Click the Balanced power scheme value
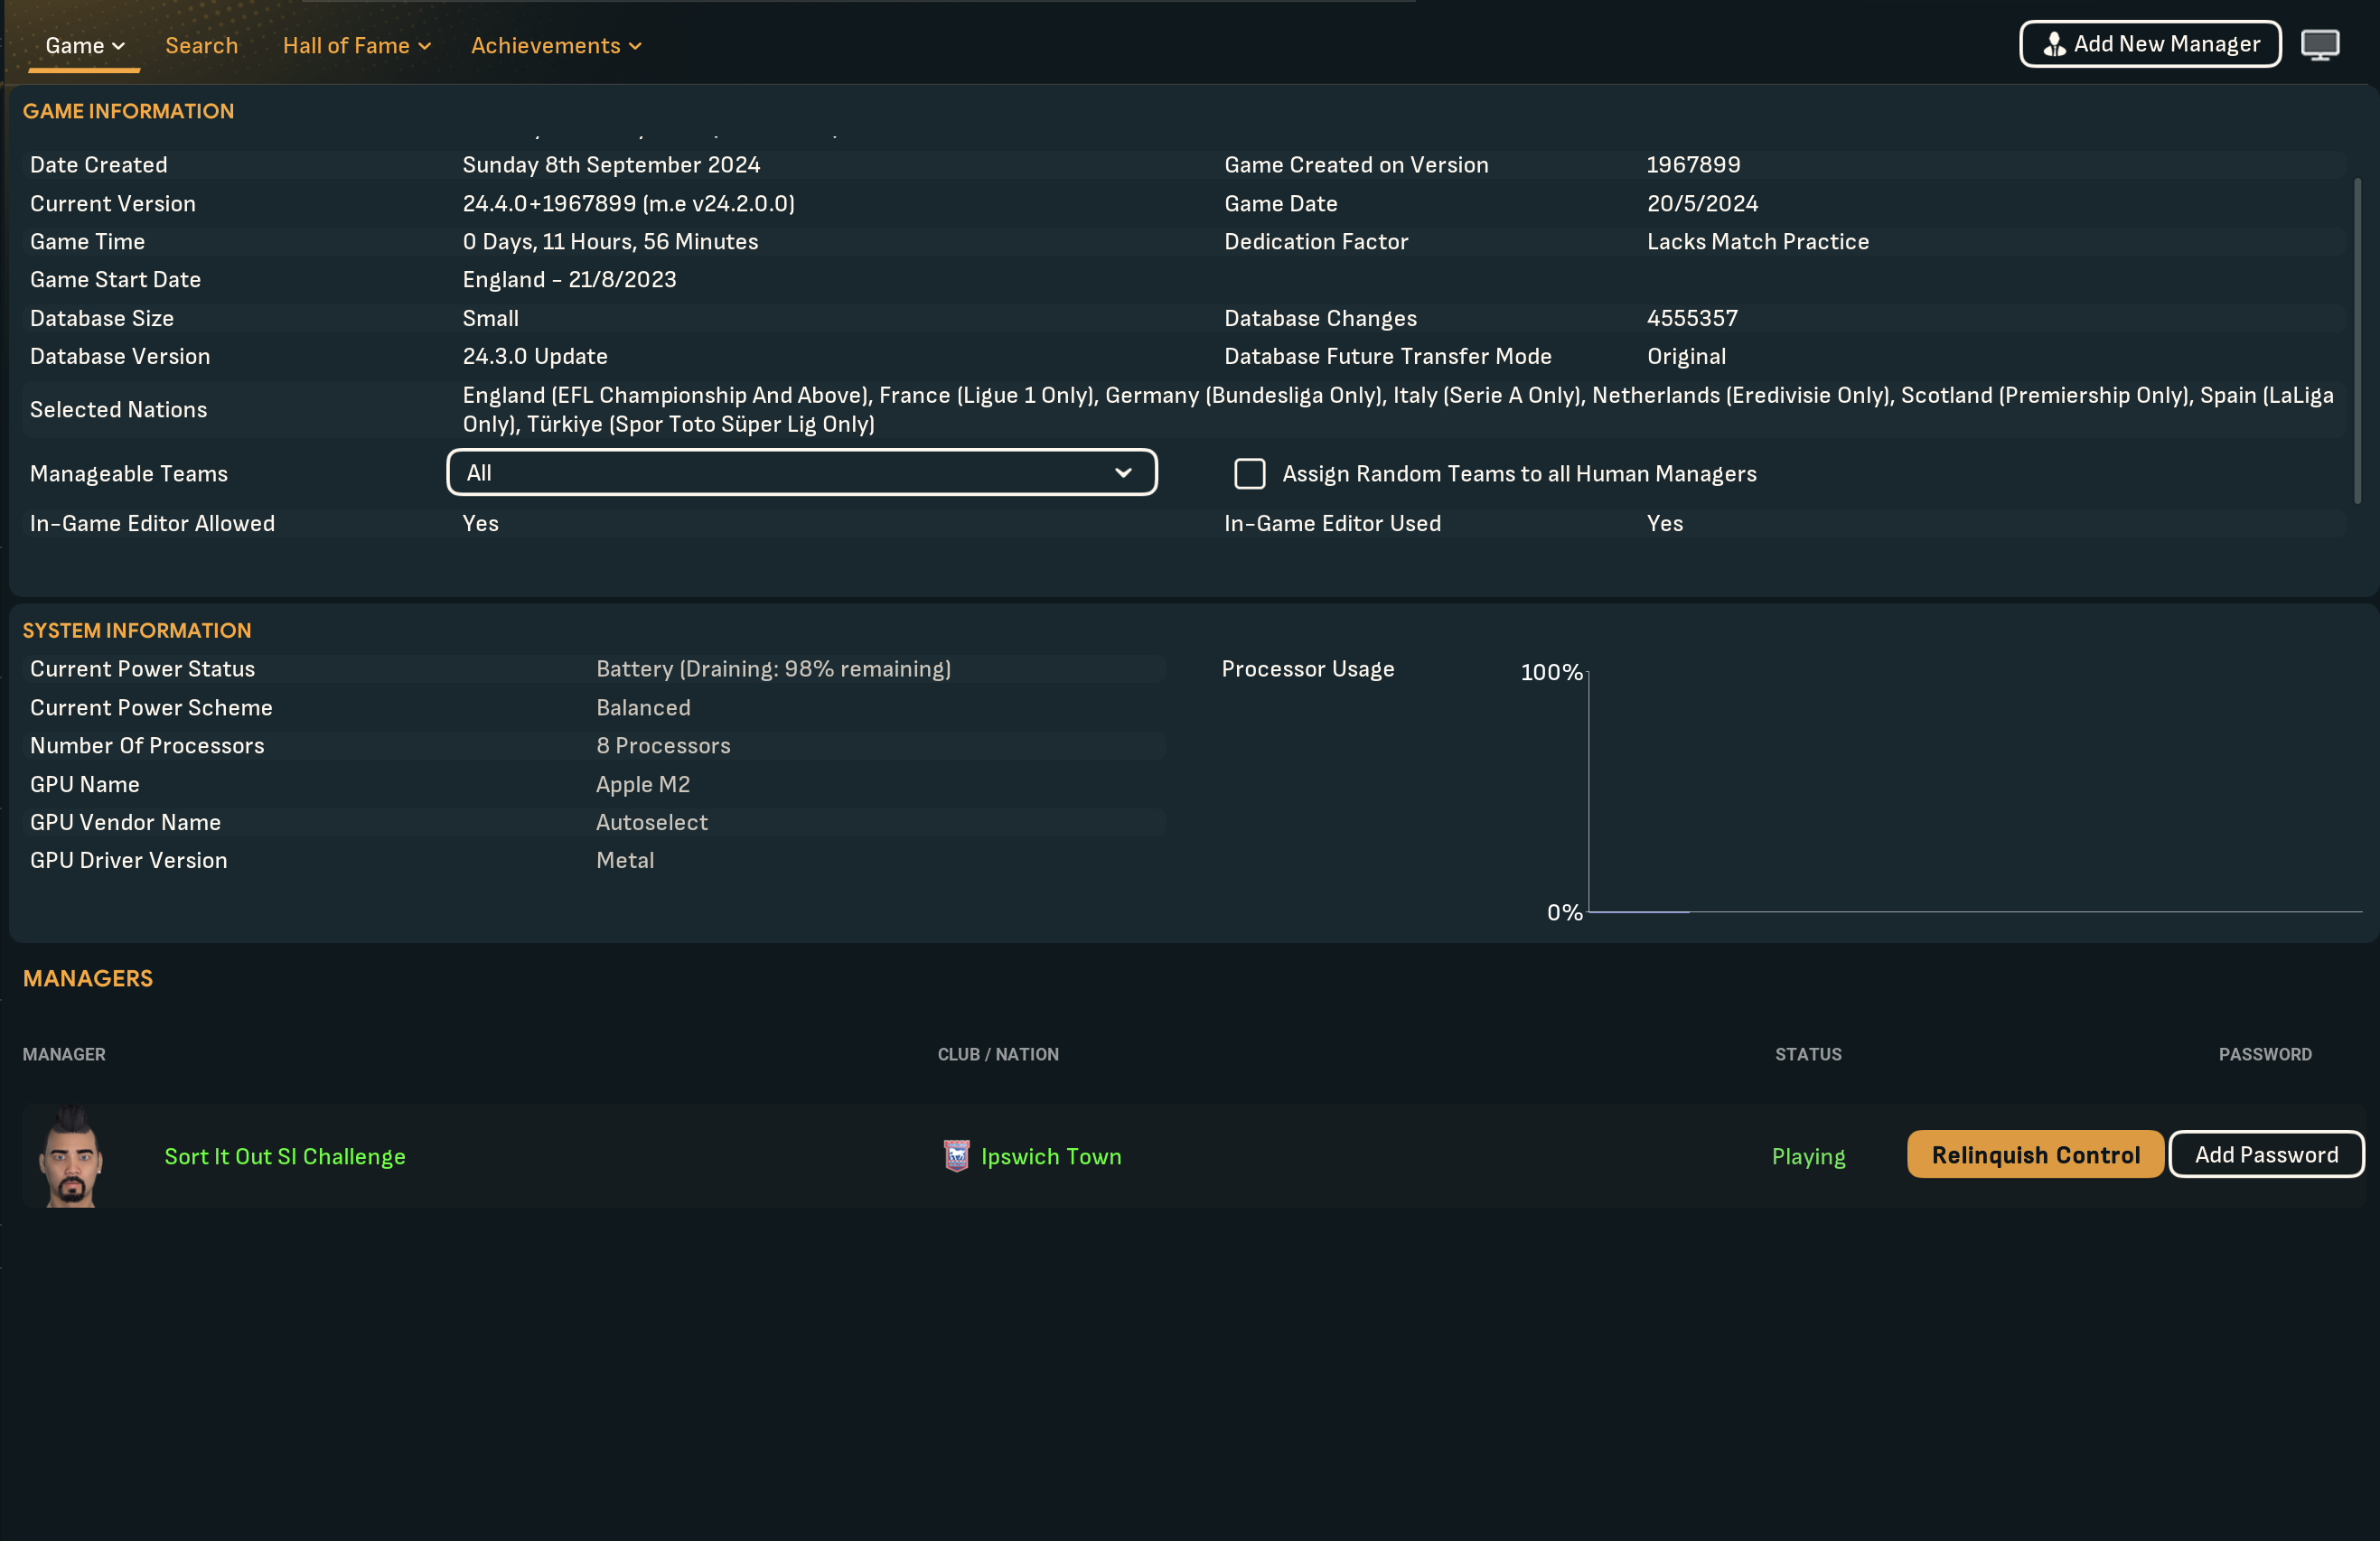Screen dimensions: 2380x1541 click(643, 707)
